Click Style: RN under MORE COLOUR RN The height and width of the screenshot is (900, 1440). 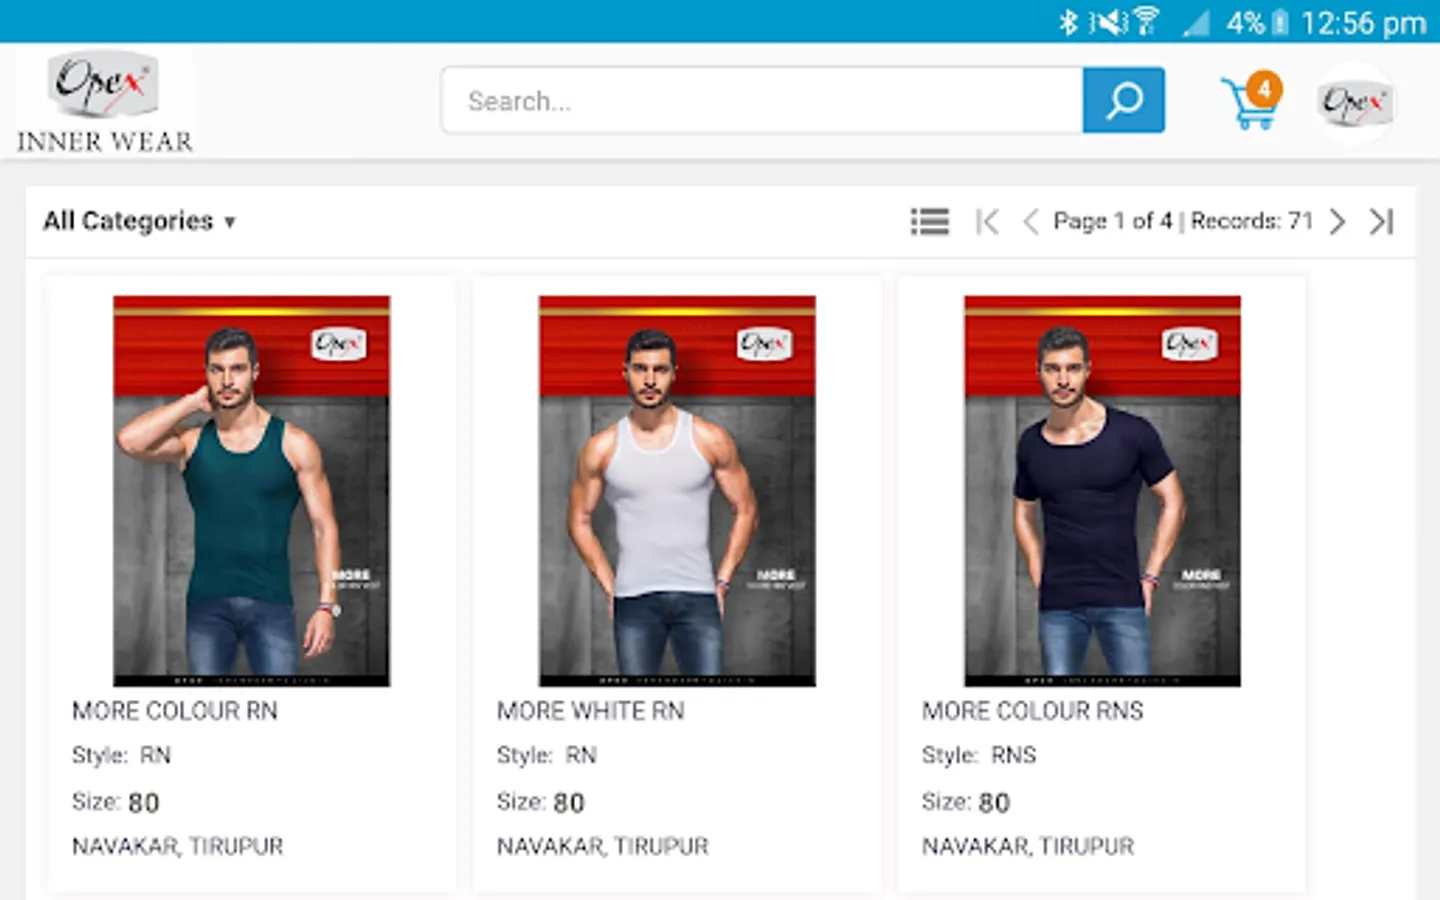click(121, 756)
